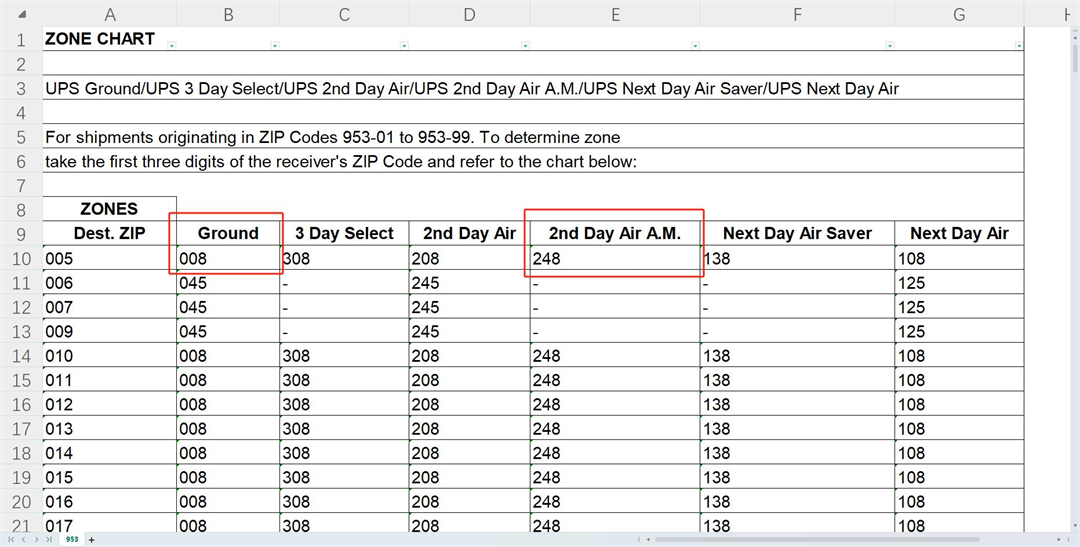Expand the filter dropdown in column E row 1
The width and height of the screenshot is (1080, 547).
(694, 46)
